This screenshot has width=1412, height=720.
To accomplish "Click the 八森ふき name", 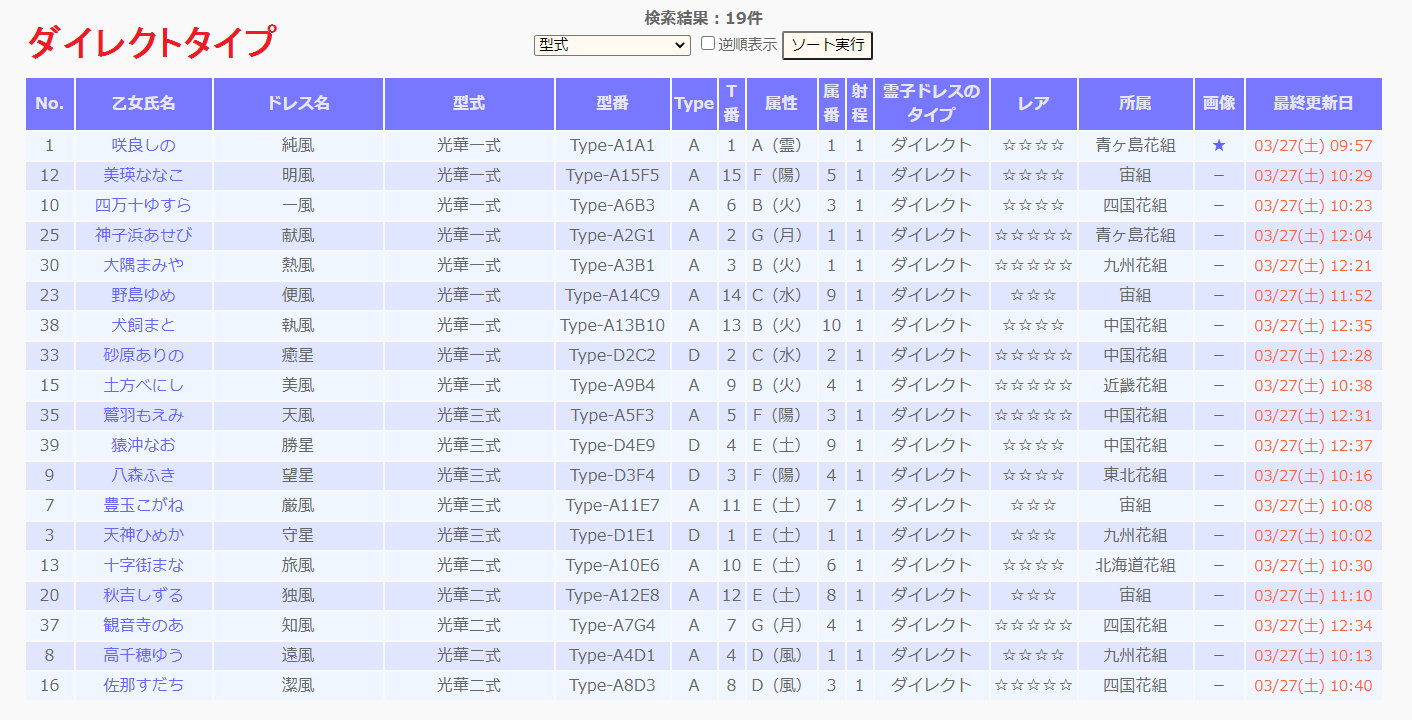I will [143, 475].
